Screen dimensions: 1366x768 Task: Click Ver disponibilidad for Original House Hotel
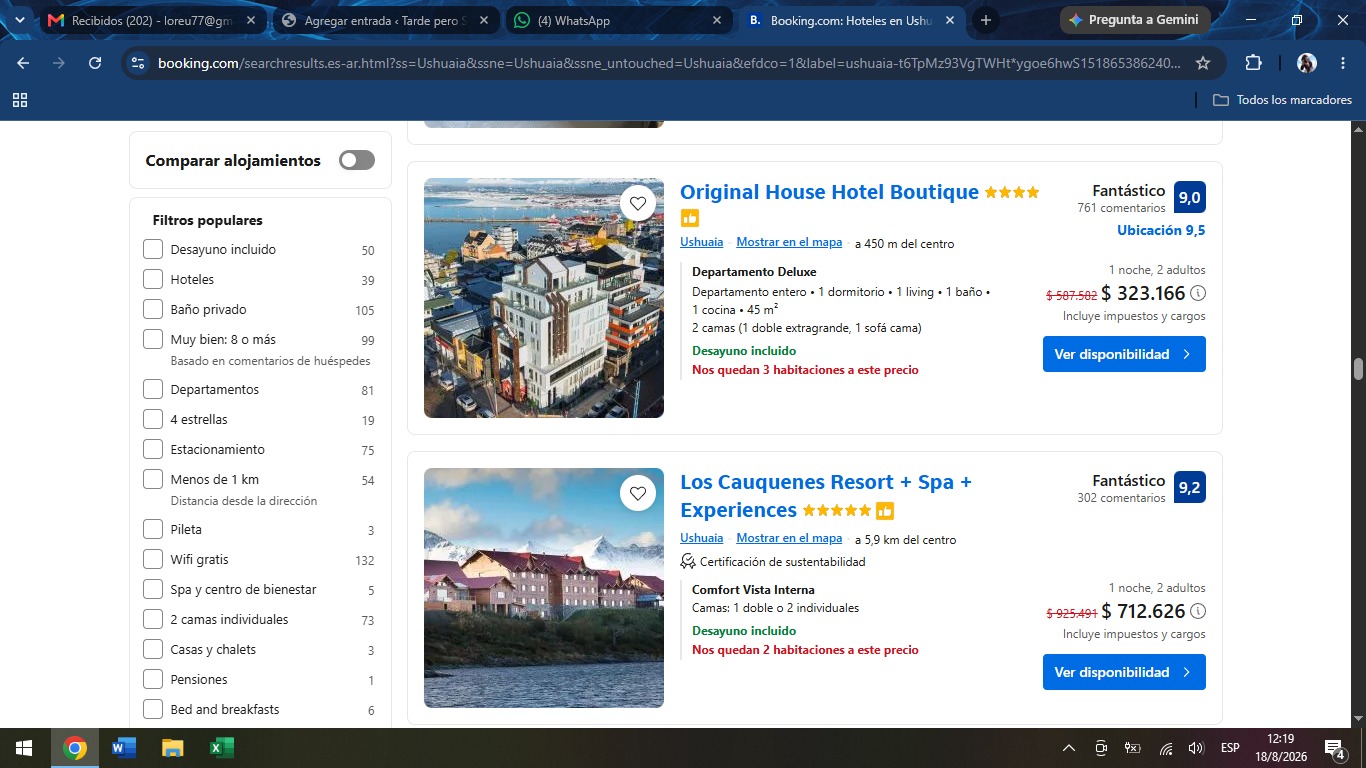pos(1124,354)
